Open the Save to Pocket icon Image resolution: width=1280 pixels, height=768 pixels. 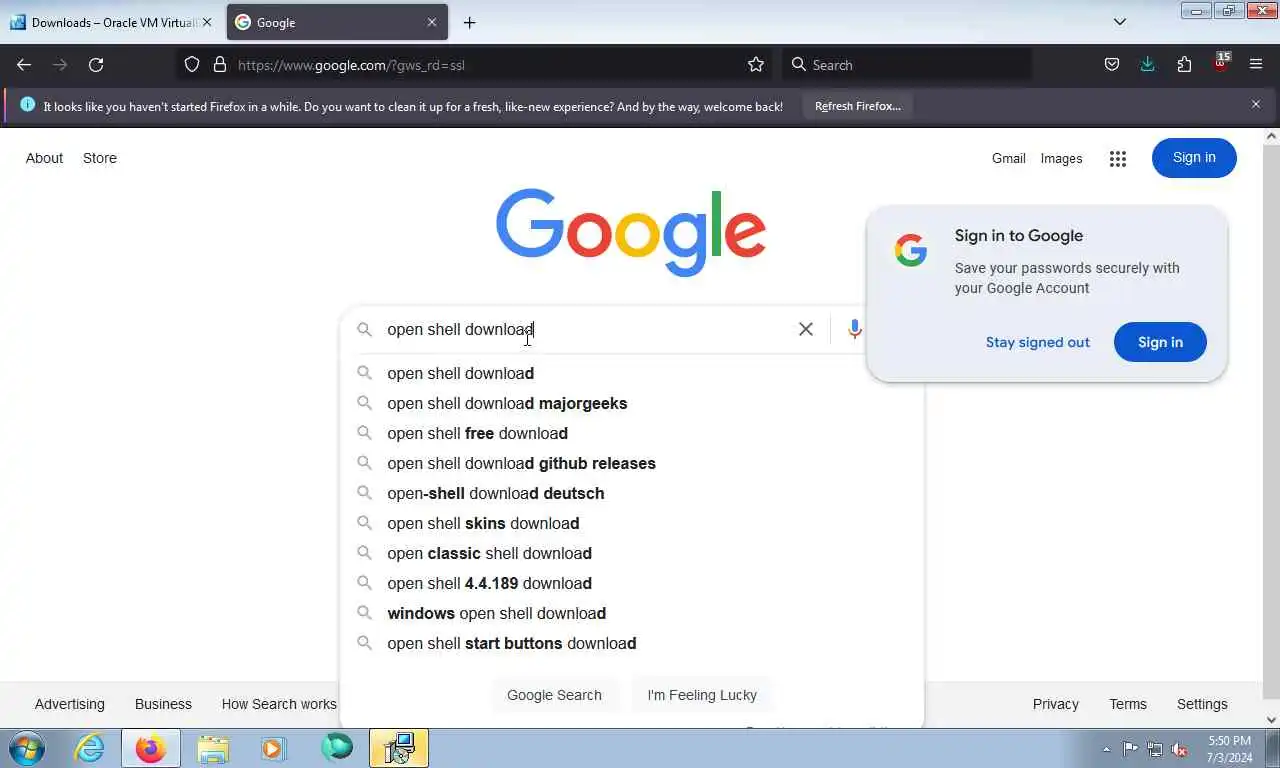coord(1112,65)
